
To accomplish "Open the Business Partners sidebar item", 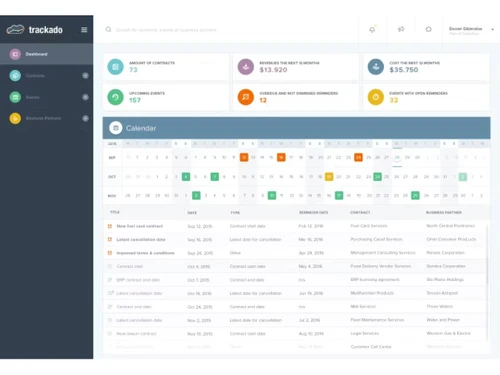I will click(47, 118).
